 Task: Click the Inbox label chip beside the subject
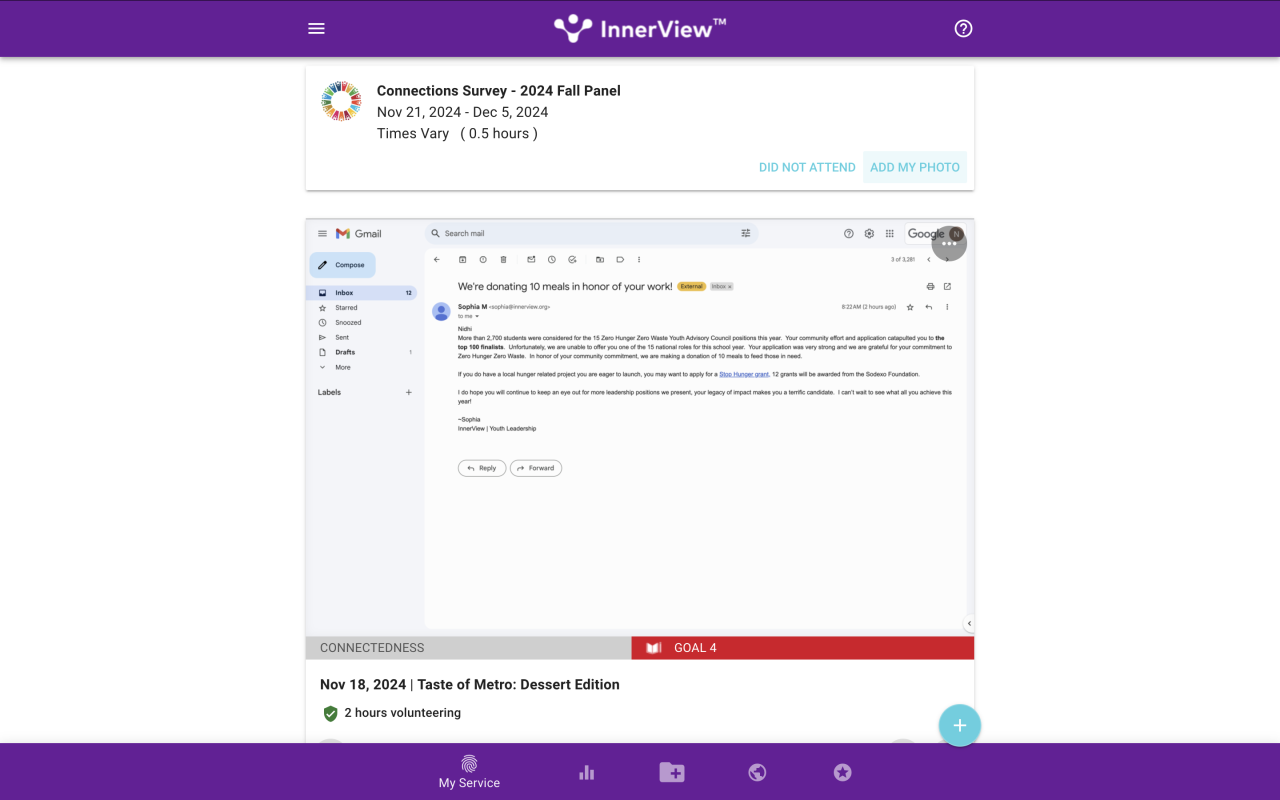(721, 287)
